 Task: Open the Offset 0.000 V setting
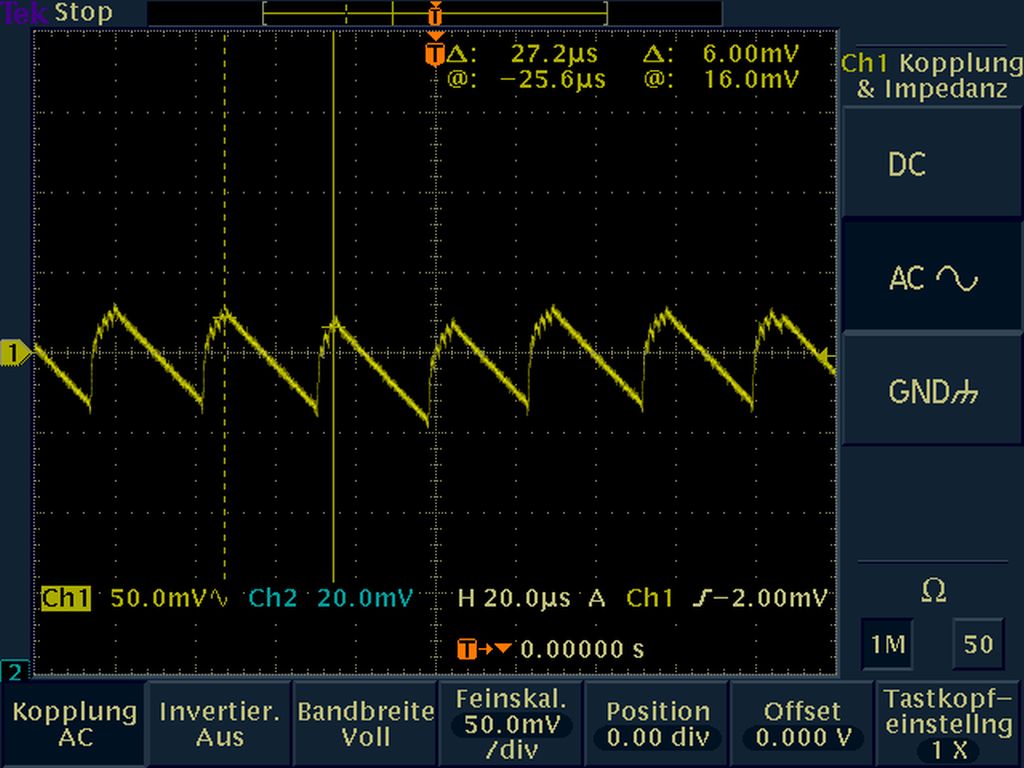pyautogui.click(x=803, y=724)
